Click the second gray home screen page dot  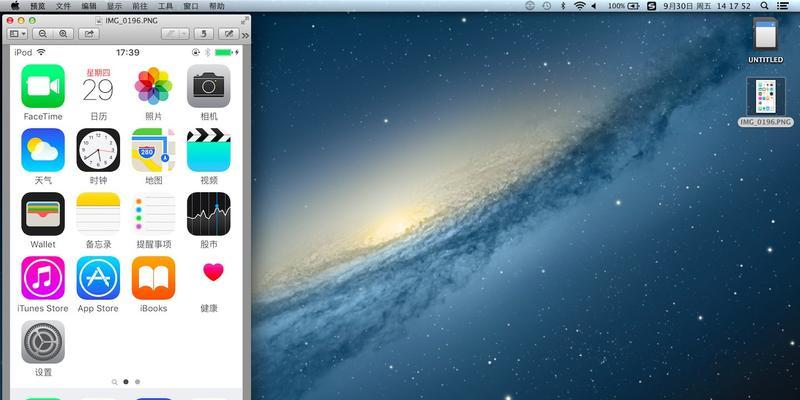[137, 382]
